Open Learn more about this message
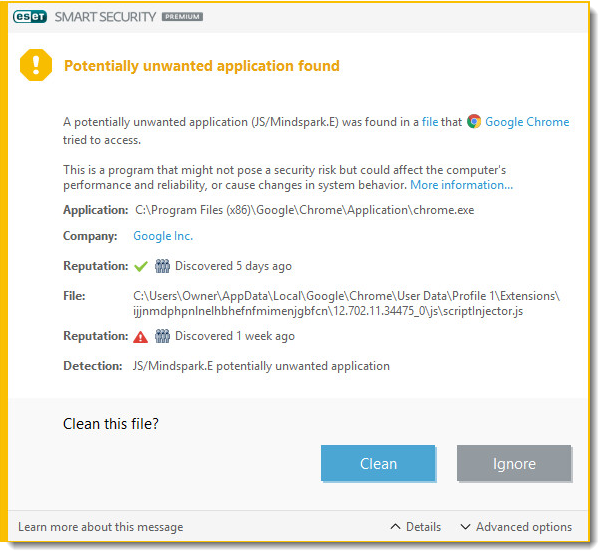 pyautogui.click(x=101, y=527)
